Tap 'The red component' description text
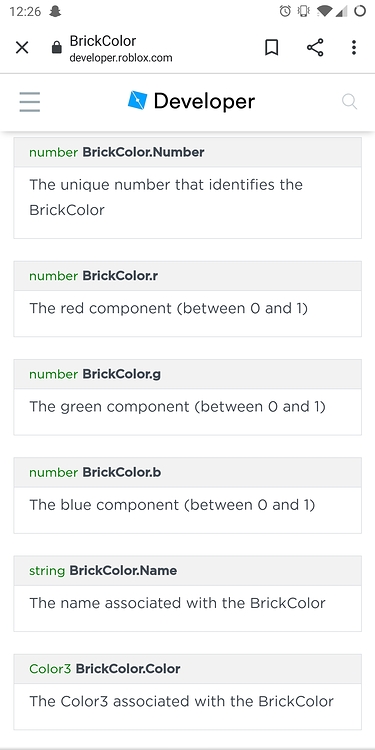Screen dimensions: 375x750 (101, 309)
